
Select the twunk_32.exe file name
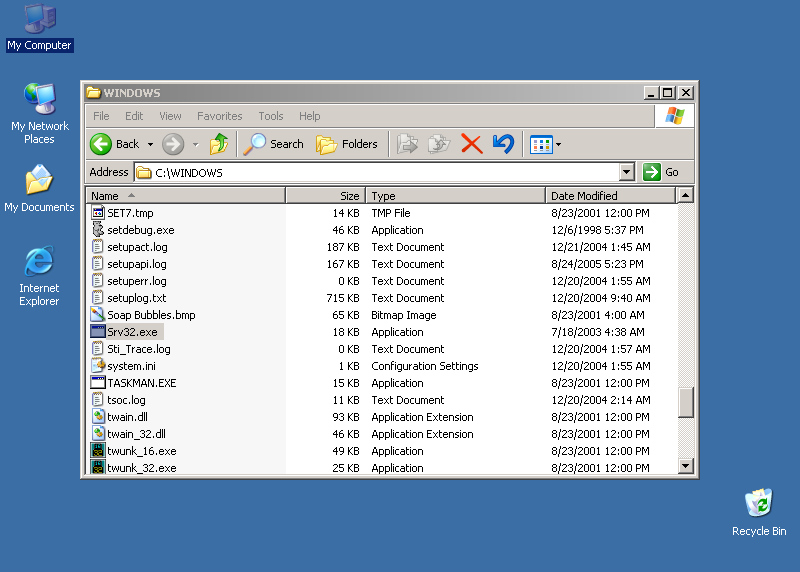point(142,467)
